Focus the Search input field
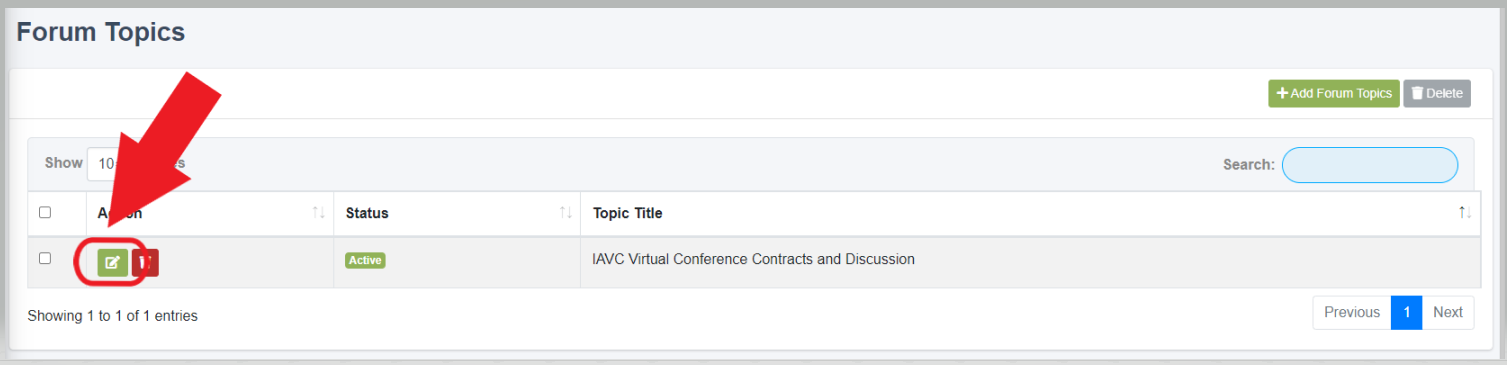Image resolution: width=1507 pixels, height=365 pixels. pos(1369,165)
